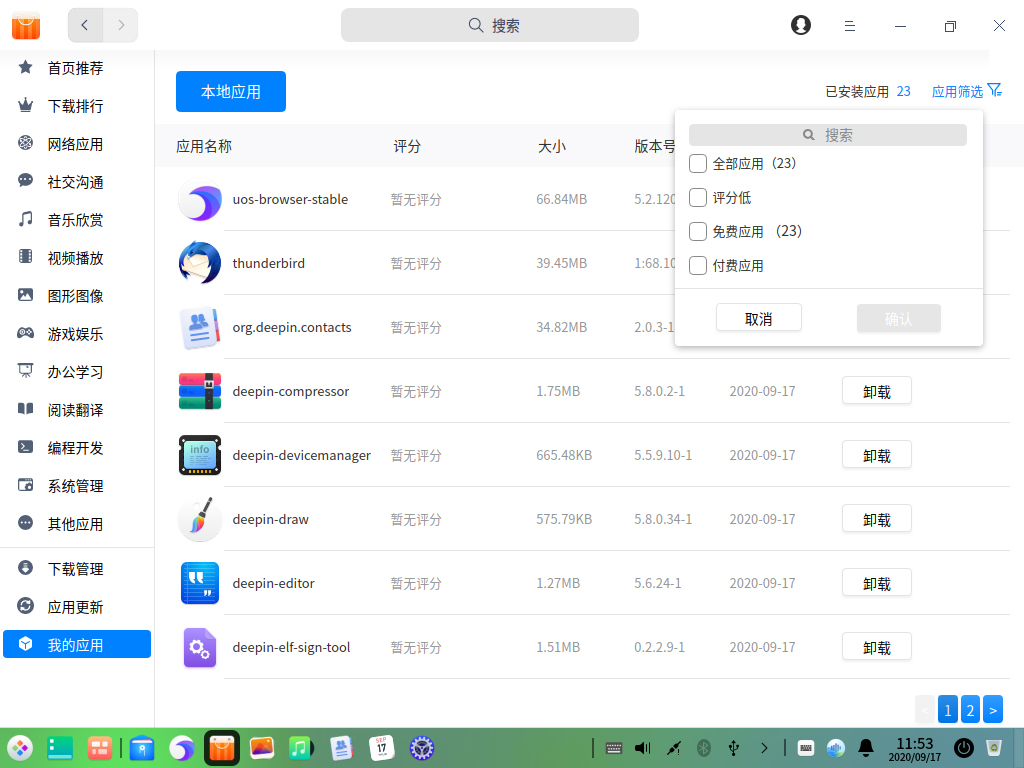Enable the 全部应用 (23) filter checkbox

pyautogui.click(x=697, y=163)
